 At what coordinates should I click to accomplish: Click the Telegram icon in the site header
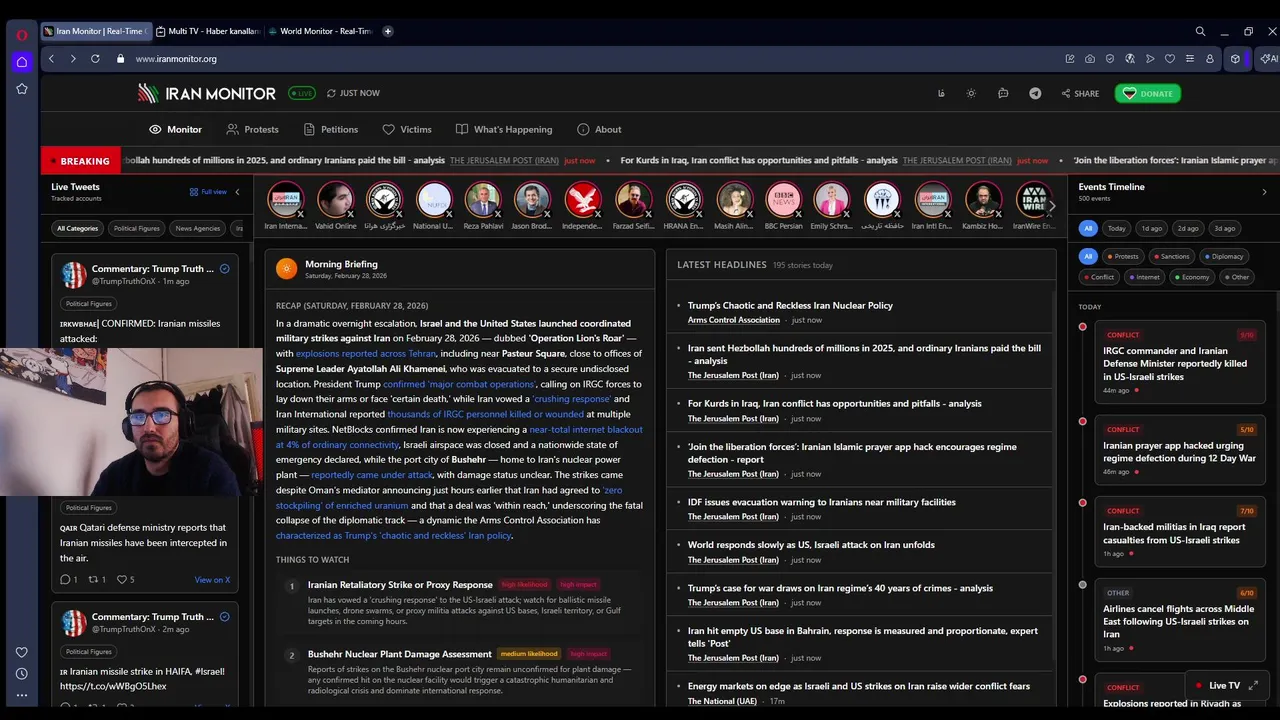coord(1035,93)
